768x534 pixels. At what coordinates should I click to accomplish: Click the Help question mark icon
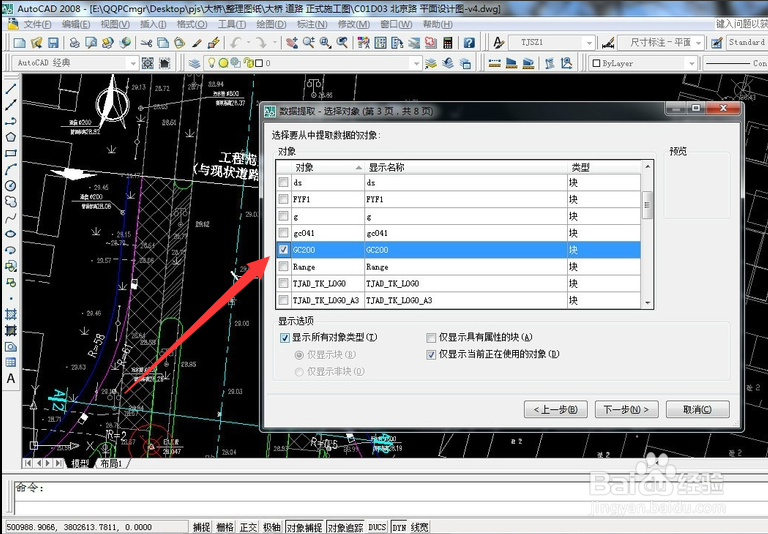(x=469, y=43)
